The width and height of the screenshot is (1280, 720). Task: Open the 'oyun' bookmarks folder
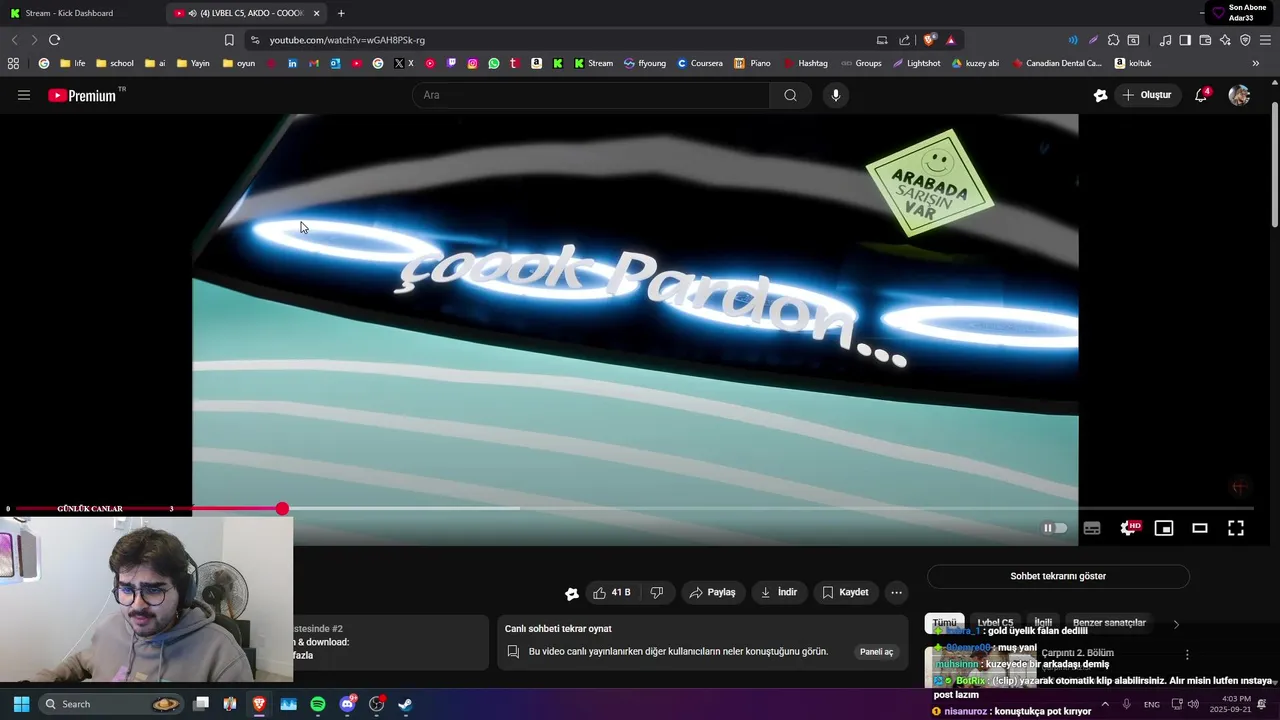tap(239, 63)
